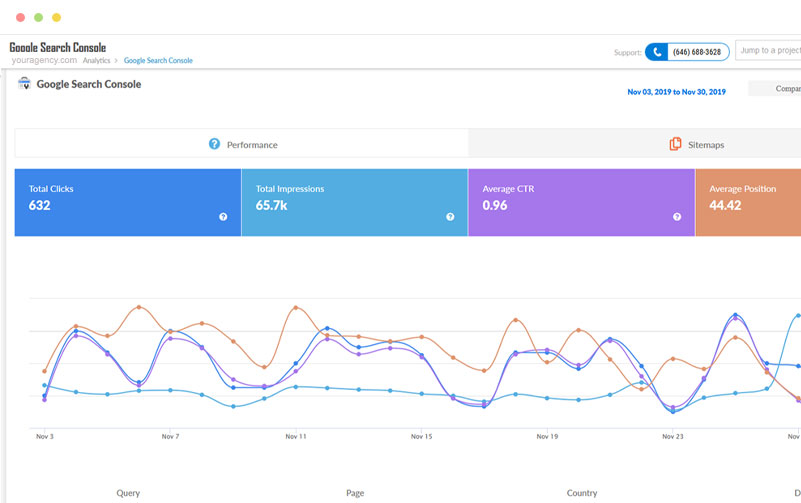Open the Analytics breadcrumb link
Screen dimensions: 801x503
point(97,60)
